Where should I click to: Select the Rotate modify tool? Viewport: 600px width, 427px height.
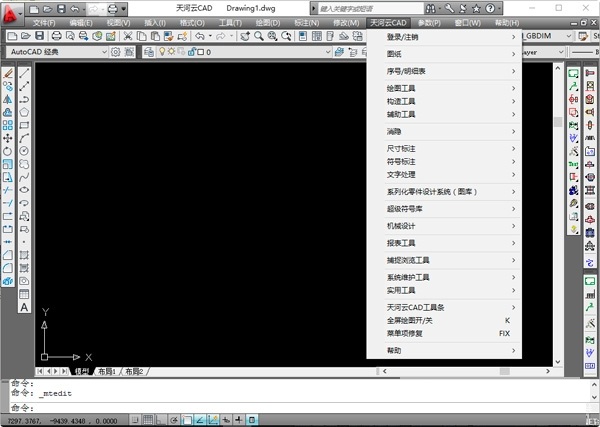(x=8, y=151)
